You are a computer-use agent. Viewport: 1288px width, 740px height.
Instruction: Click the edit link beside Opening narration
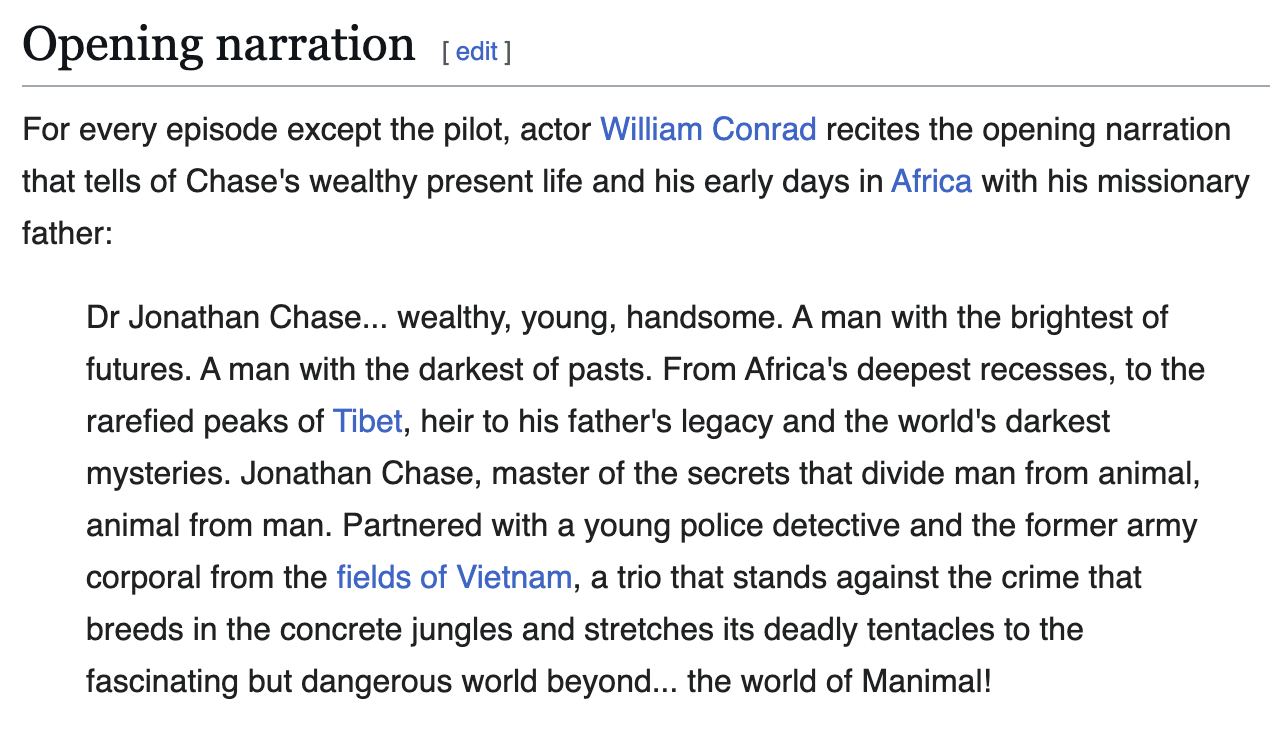pos(477,51)
